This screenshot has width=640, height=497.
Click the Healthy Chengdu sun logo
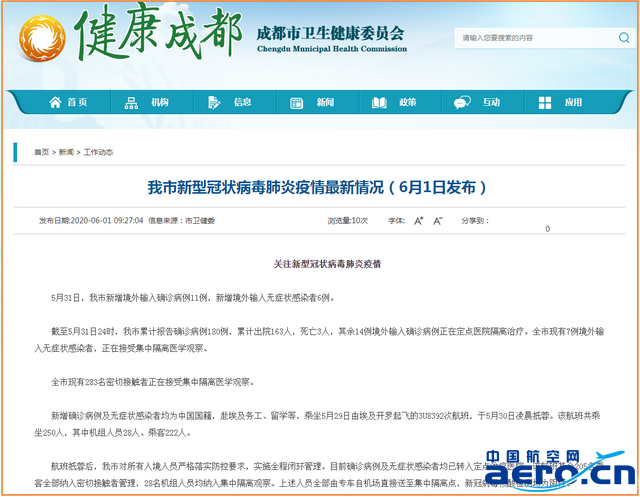42,38
